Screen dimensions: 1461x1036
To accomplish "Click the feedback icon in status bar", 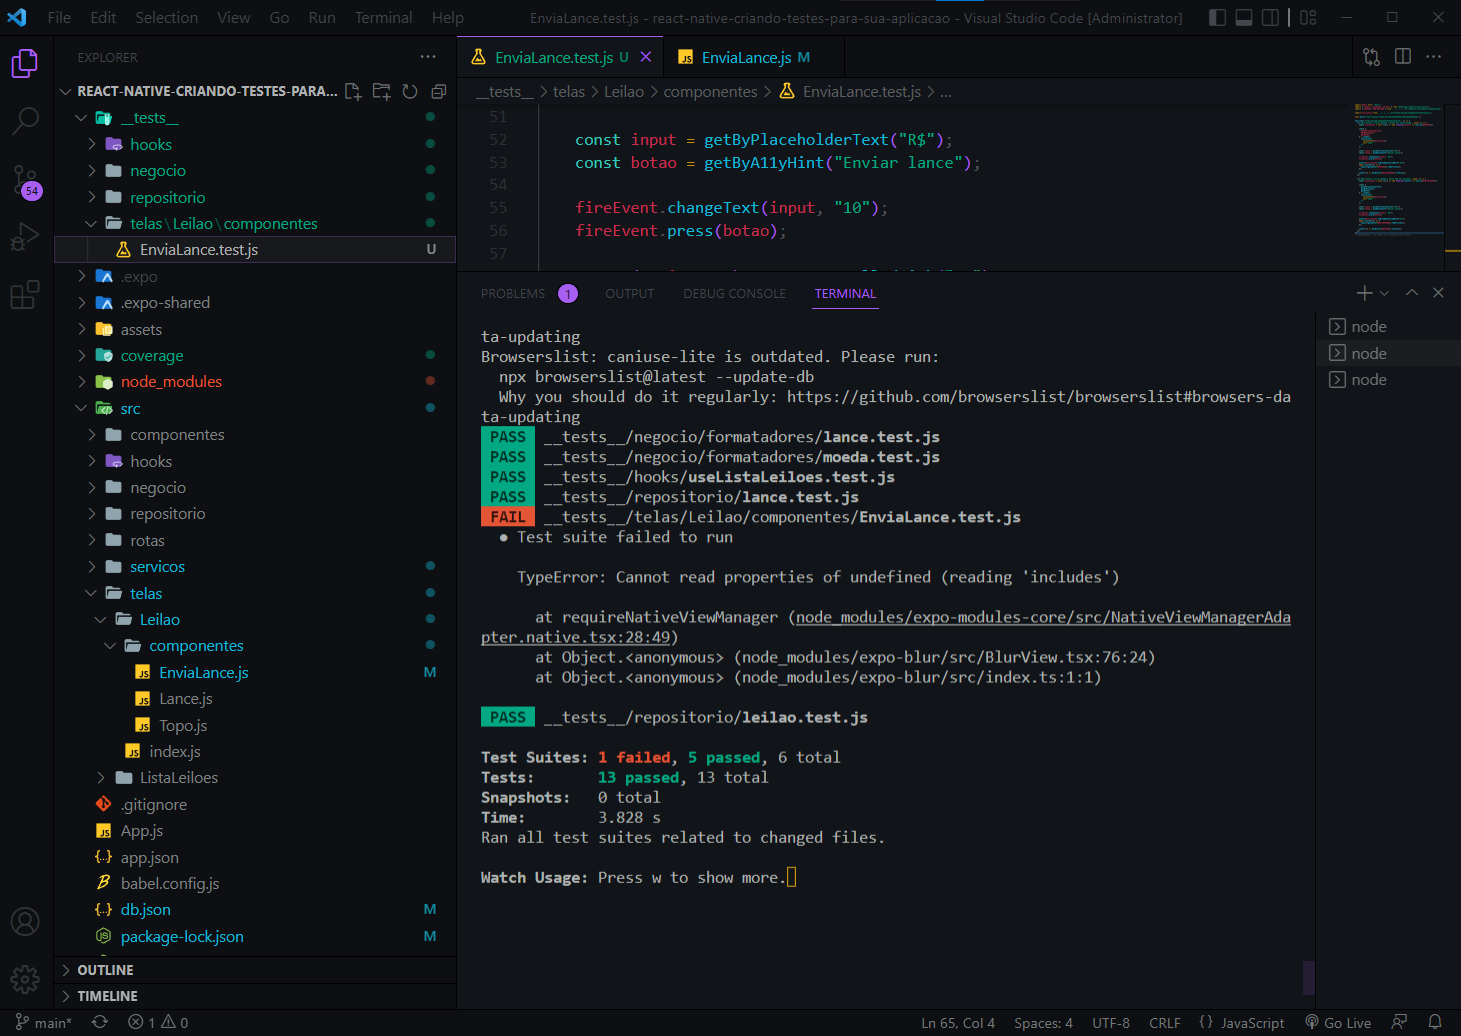I will click(x=1399, y=1022).
